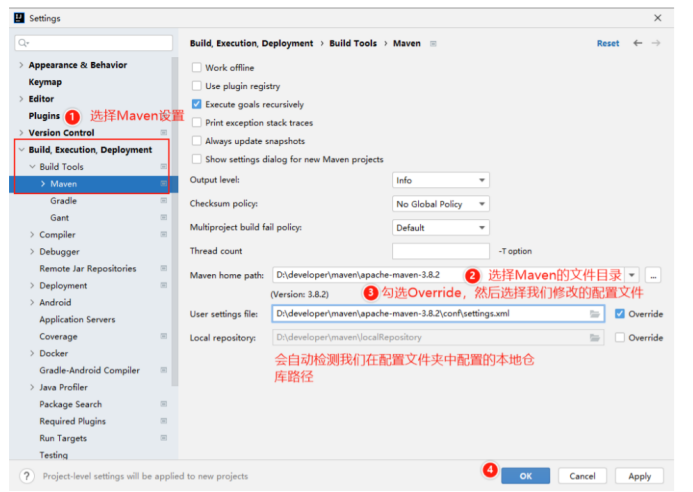Screen dimensions: 693x492
Task: Uncheck Execute goals recursively
Action: [197, 104]
